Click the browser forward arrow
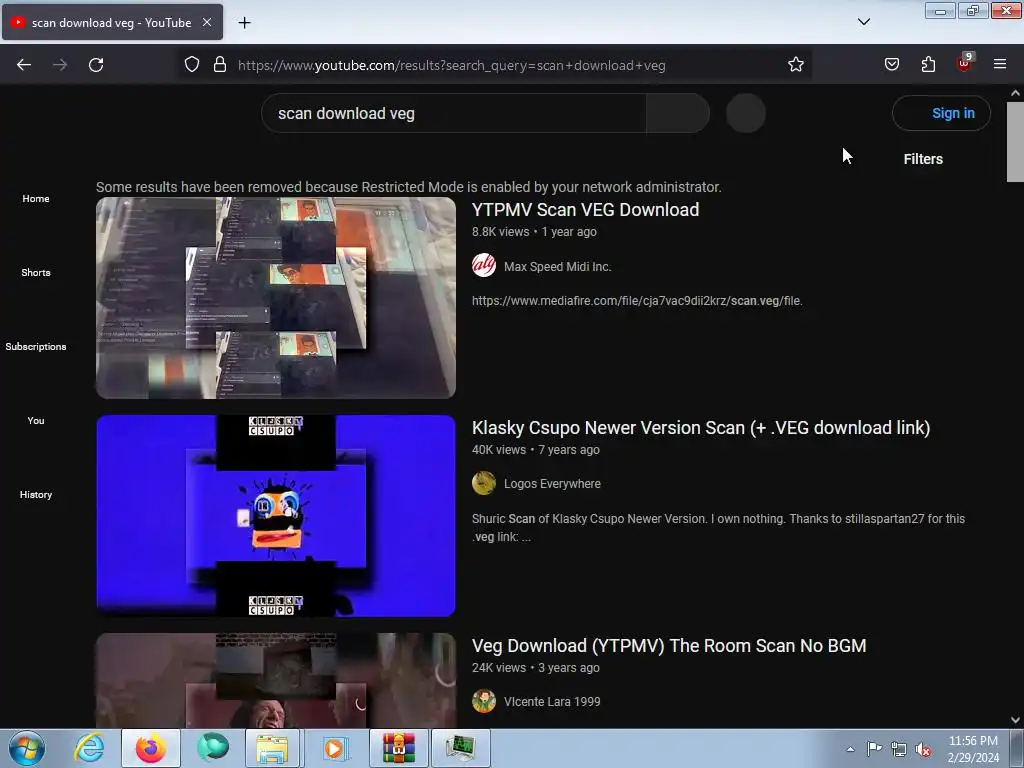This screenshot has height=768, width=1024. click(x=60, y=65)
